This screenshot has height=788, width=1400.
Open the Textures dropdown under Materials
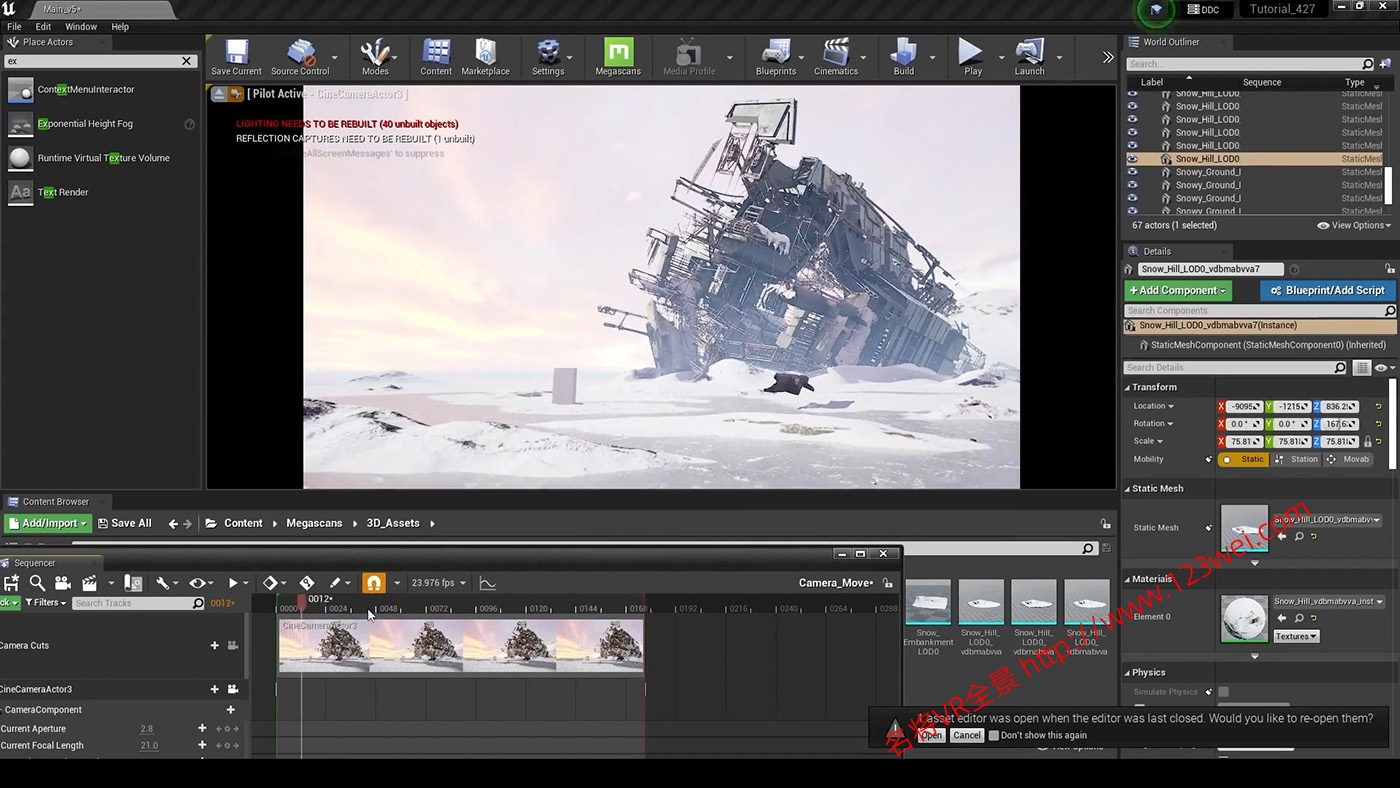click(x=1296, y=636)
